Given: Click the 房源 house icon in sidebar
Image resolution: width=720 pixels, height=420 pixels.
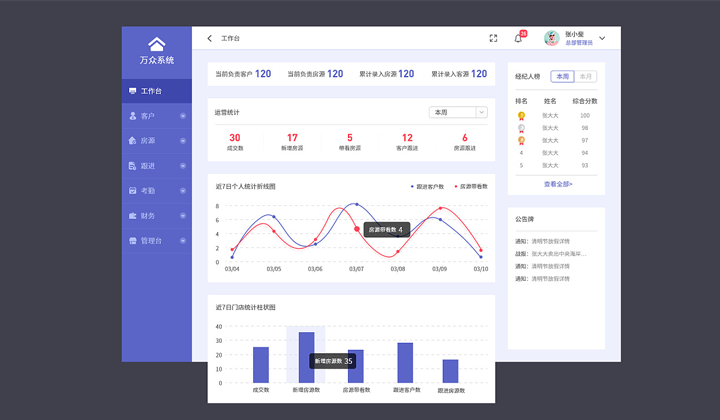Looking at the screenshot, I should coord(132,140).
